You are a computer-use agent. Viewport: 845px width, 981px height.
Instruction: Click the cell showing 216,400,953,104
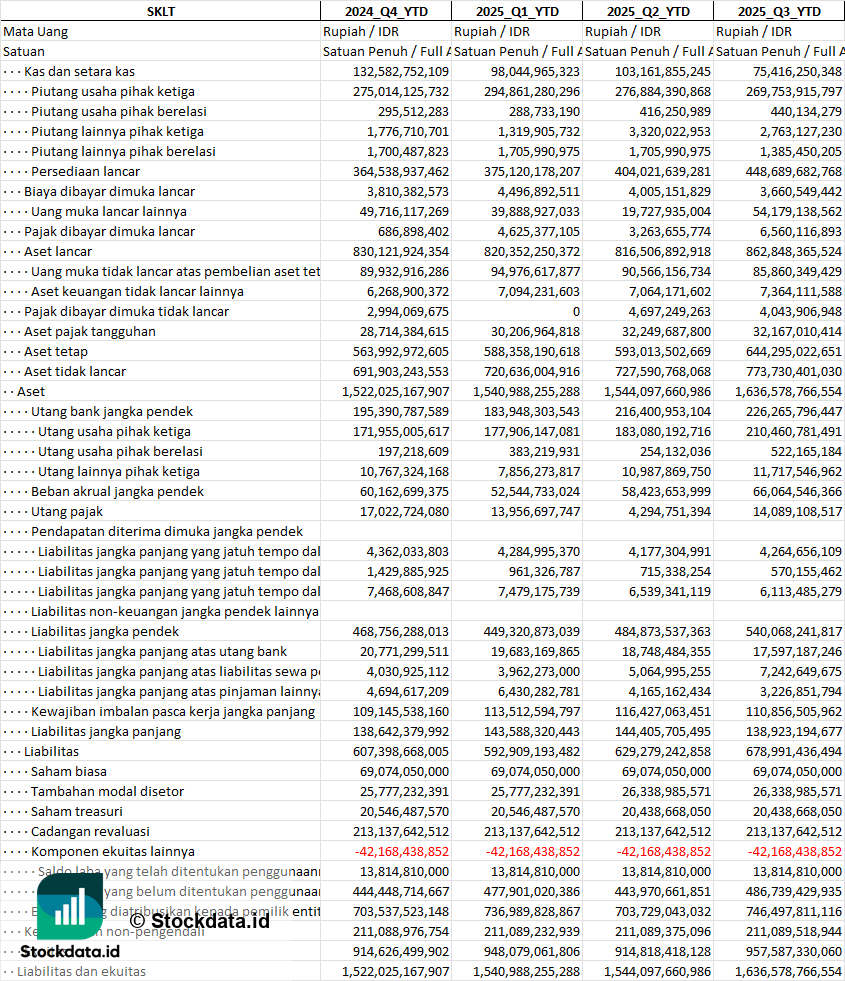662,412
